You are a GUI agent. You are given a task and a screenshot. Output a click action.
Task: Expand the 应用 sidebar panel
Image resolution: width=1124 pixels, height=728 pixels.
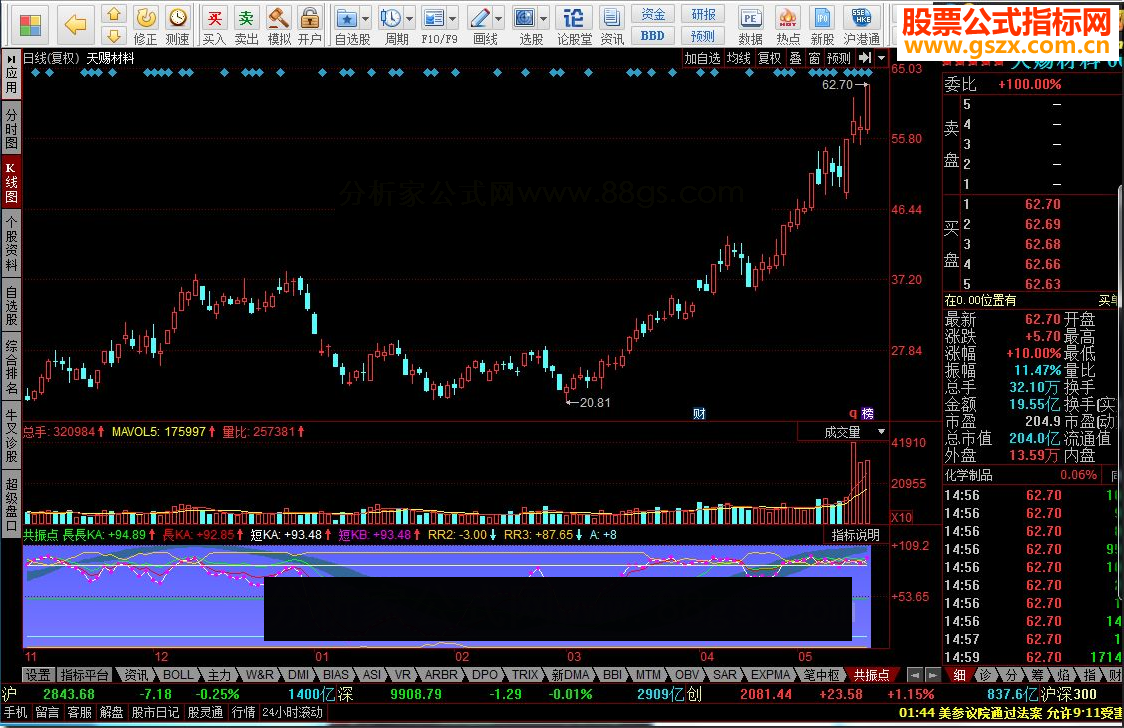click(x=11, y=75)
